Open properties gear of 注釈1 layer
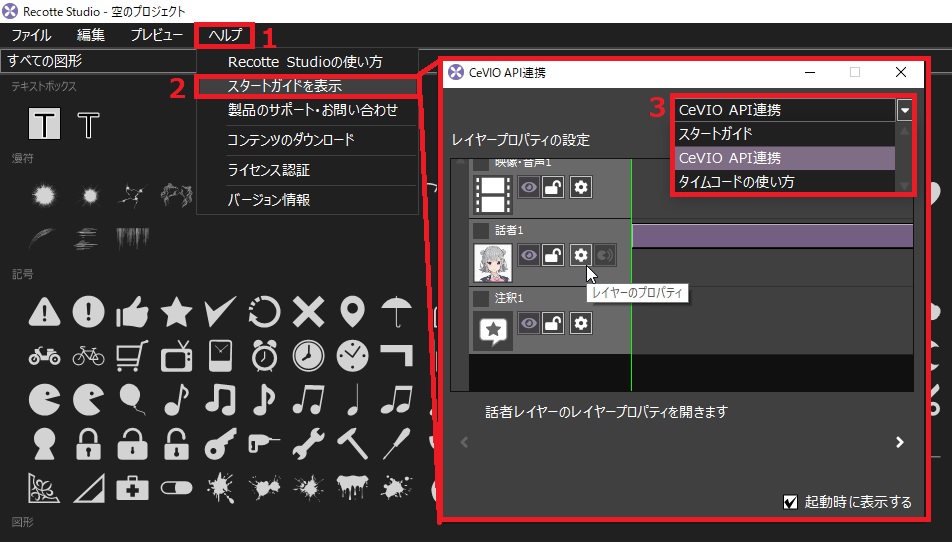The width and height of the screenshot is (952, 542). 580,324
